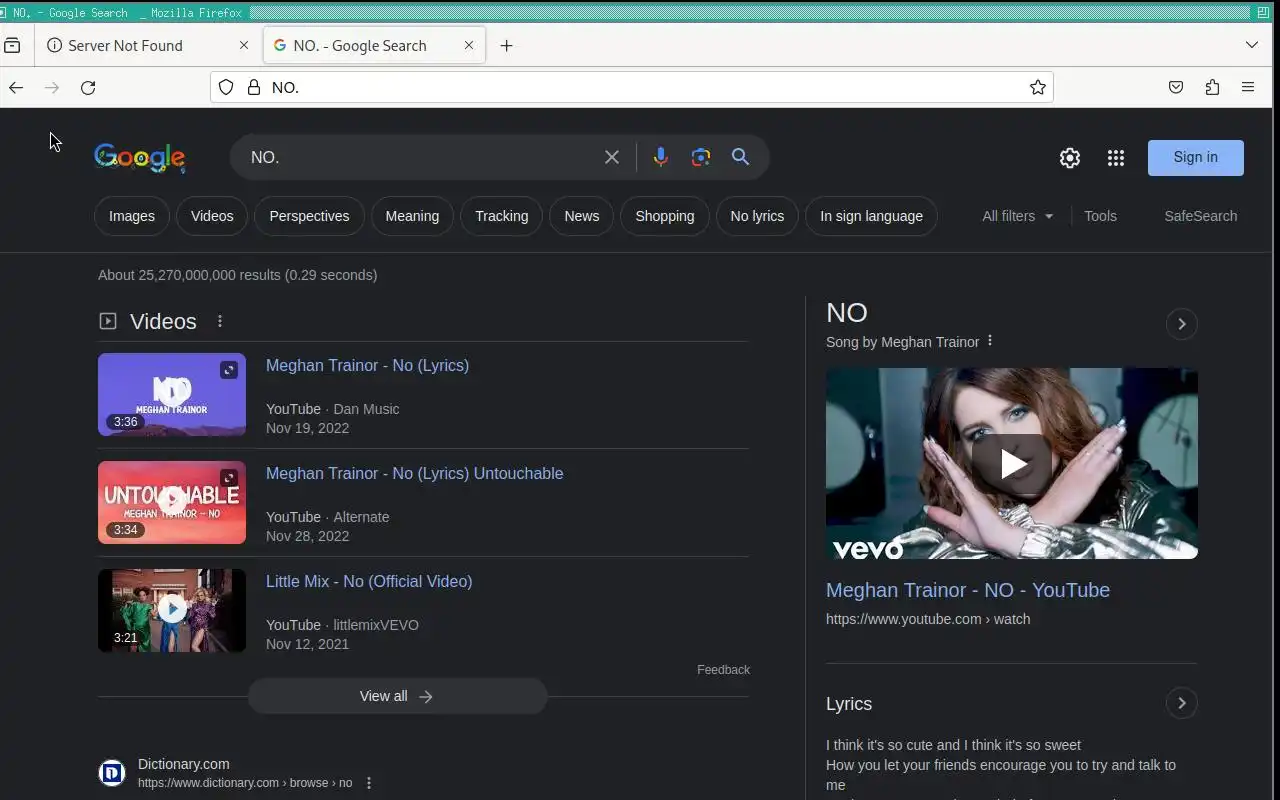Viewport: 1280px width, 800px height.
Task: Open Meghan Trainor - NO - YouTube link
Action: 968,590
